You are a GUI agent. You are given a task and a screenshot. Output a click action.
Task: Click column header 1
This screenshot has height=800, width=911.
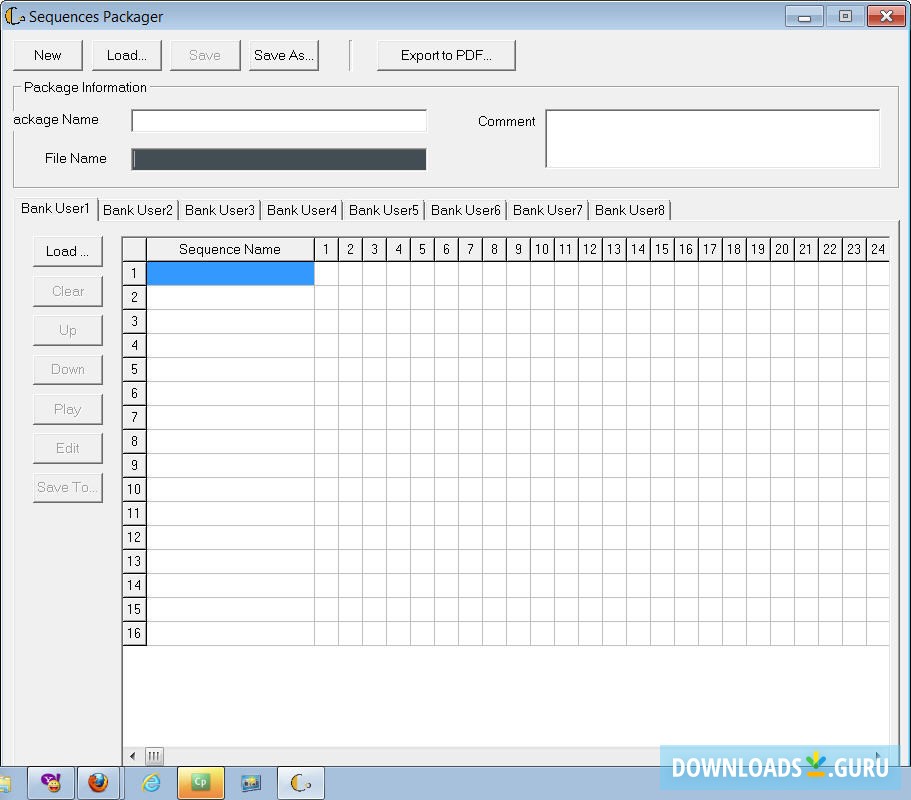327,249
